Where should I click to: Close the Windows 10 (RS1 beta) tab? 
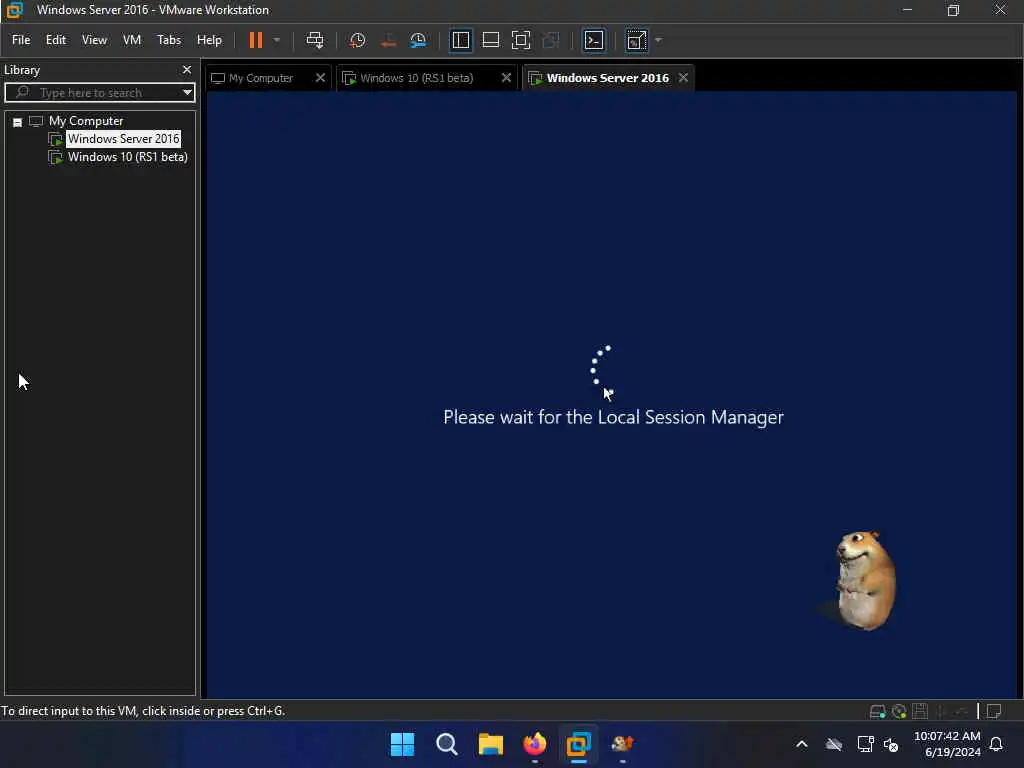pos(506,78)
